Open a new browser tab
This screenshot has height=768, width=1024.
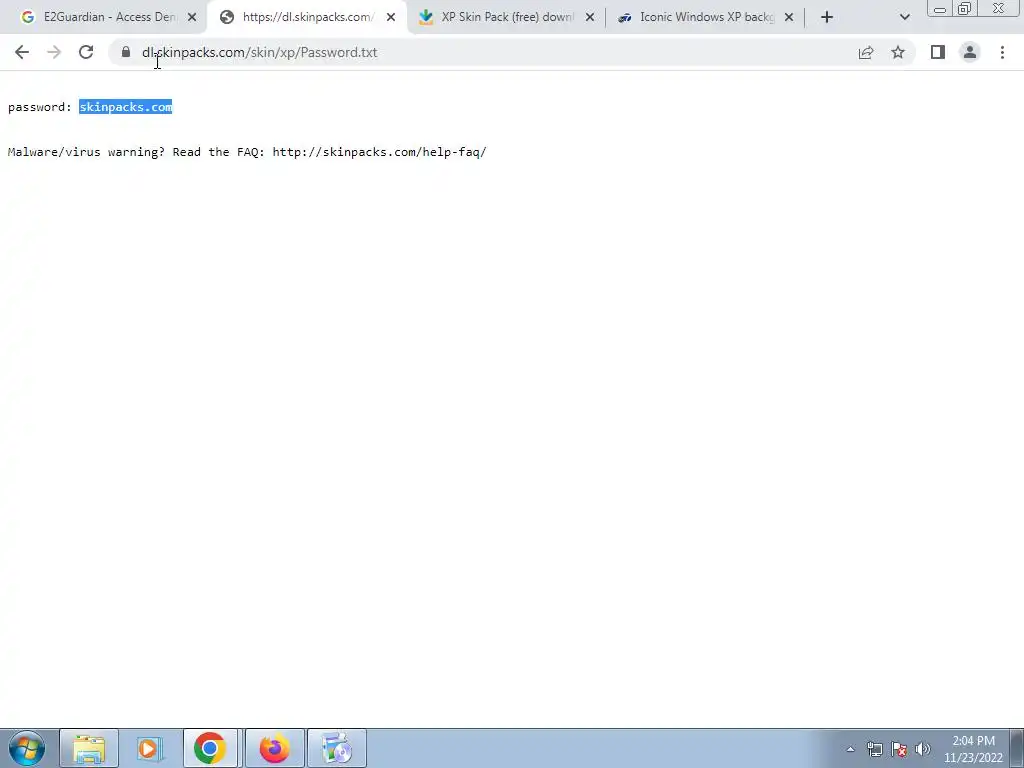[x=827, y=17]
